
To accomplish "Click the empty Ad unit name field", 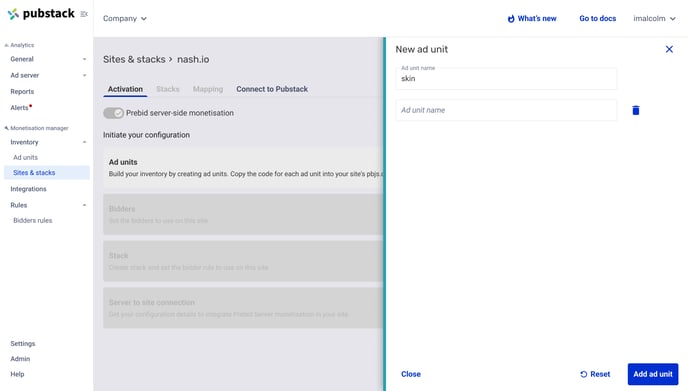I will coord(506,110).
